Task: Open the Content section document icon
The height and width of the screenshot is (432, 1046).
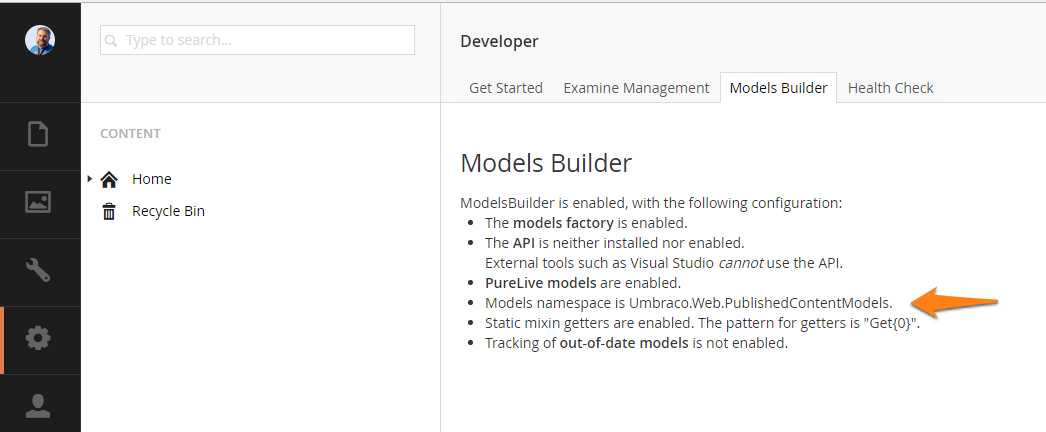Action: pos(38,135)
